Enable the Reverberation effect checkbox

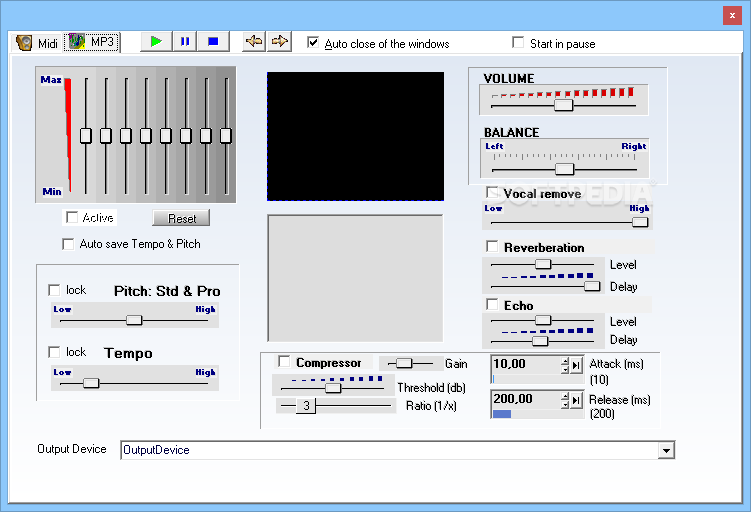[492, 246]
